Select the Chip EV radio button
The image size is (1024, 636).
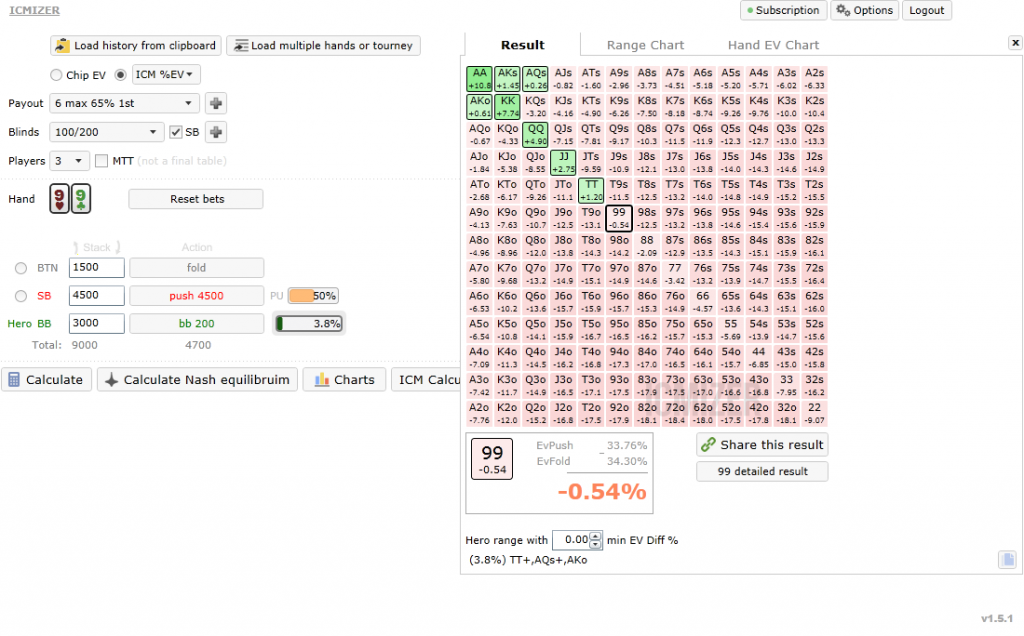click(56, 75)
